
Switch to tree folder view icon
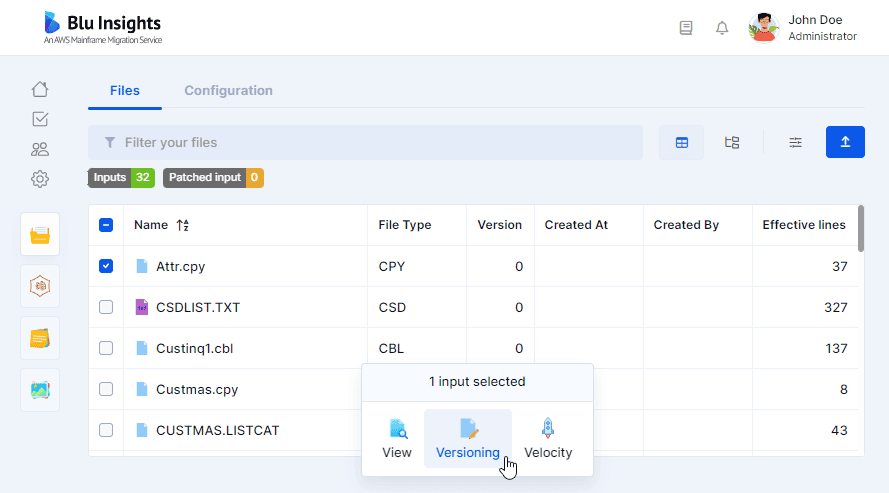point(732,142)
